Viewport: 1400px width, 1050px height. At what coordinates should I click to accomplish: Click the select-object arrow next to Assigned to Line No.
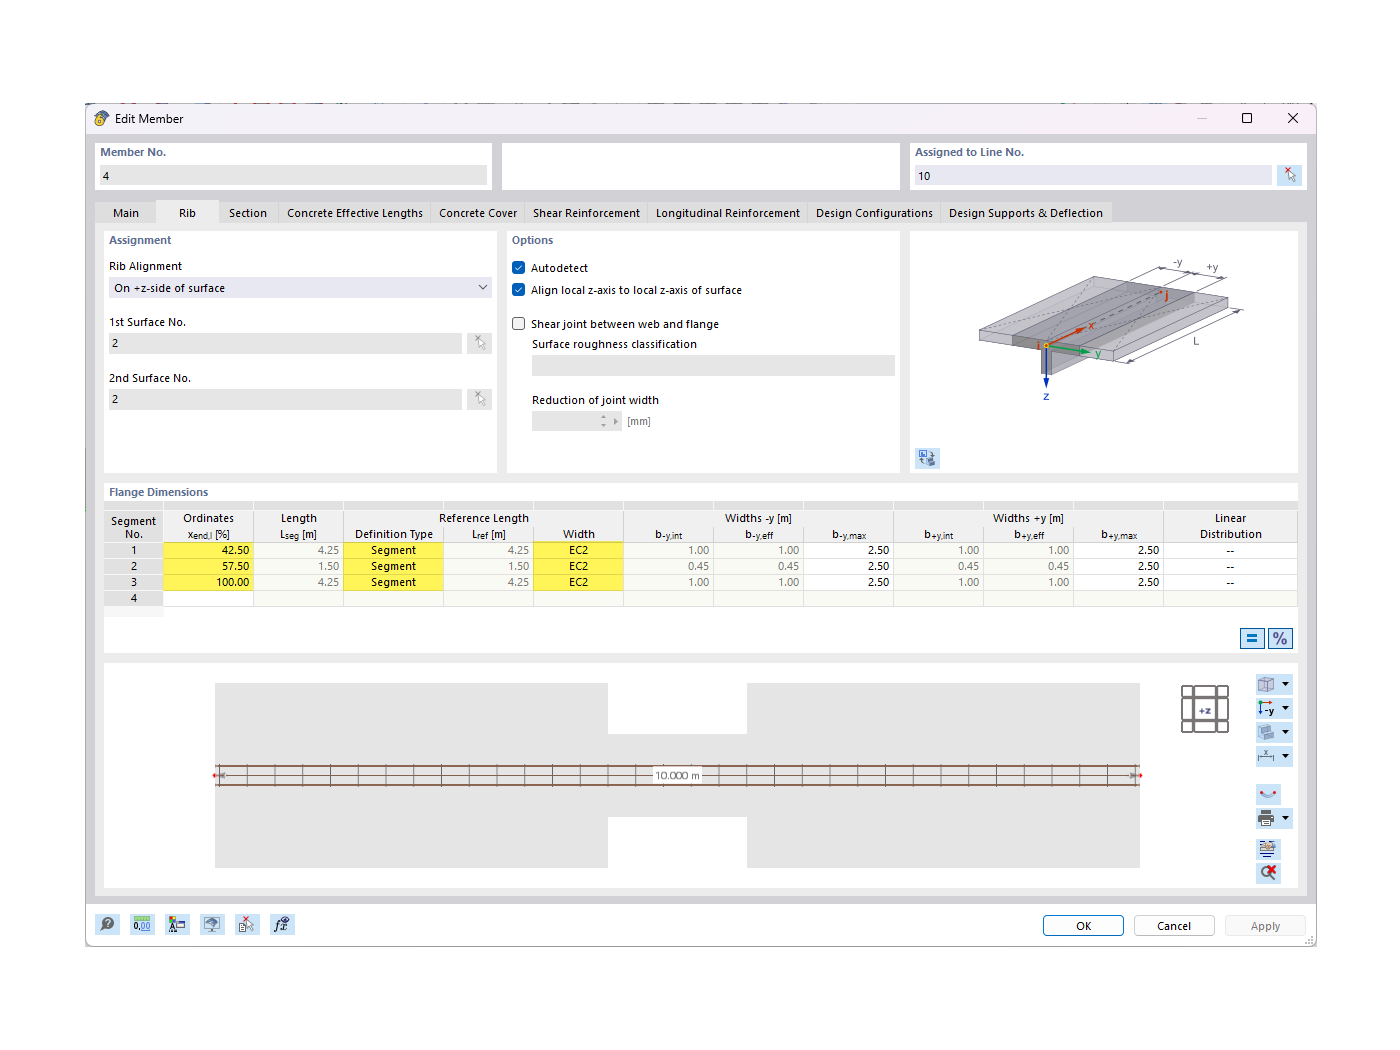coord(1289,174)
